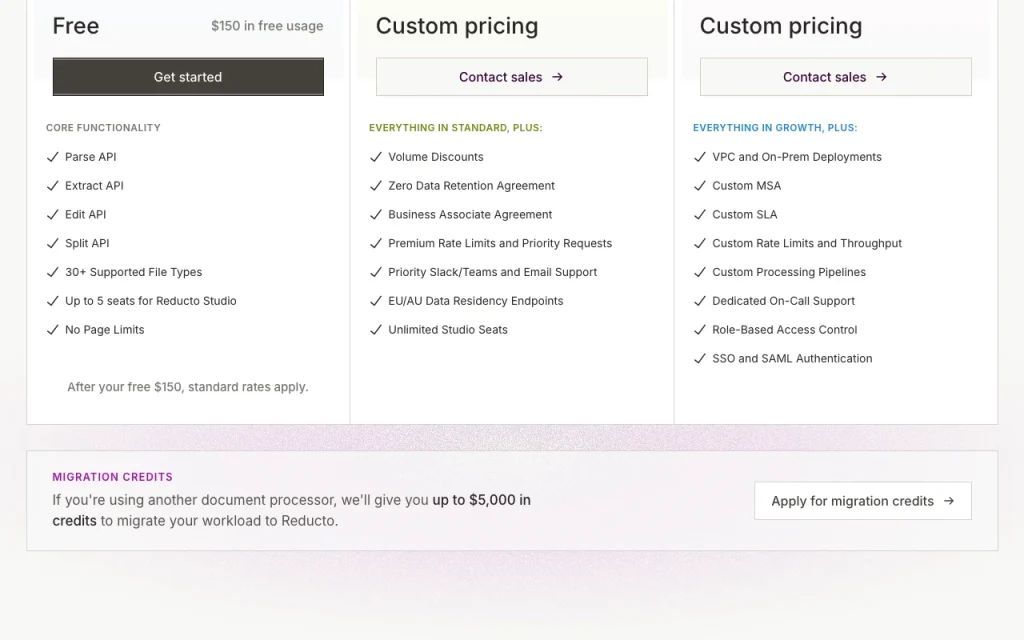Click checkmark beside Custom SLA
Viewport: 1024px width, 640px height.
pyautogui.click(x=699, y=214)
